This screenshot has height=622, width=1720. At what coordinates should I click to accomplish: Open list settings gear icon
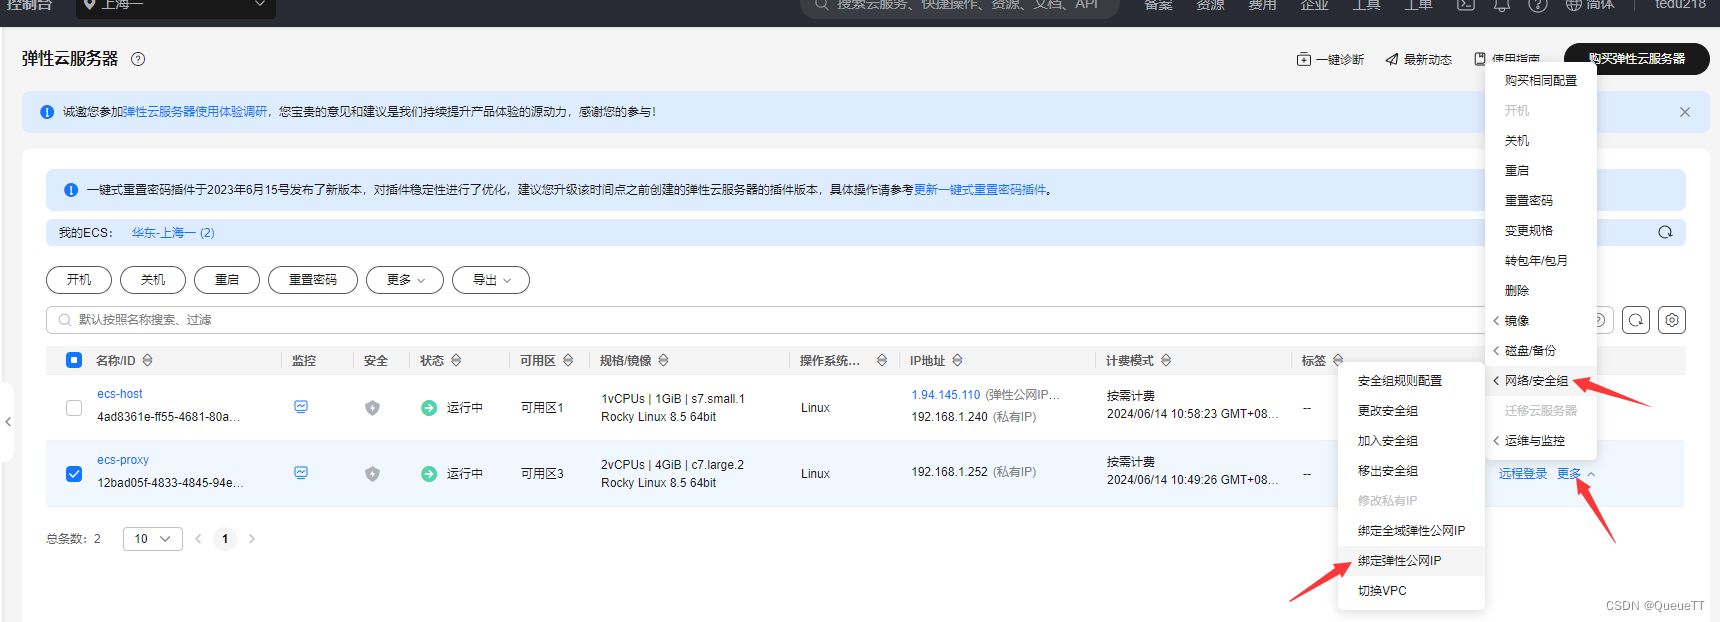1672,320
